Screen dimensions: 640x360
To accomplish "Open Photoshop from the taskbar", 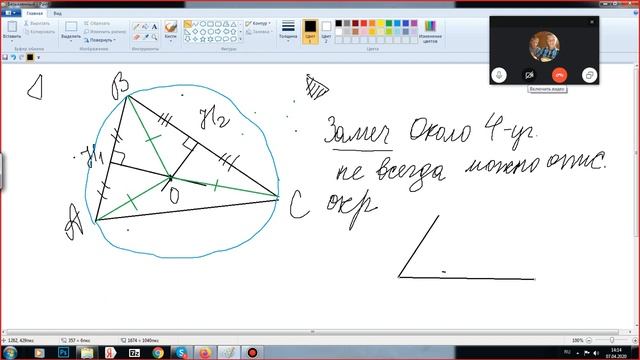I will point(63,352).
